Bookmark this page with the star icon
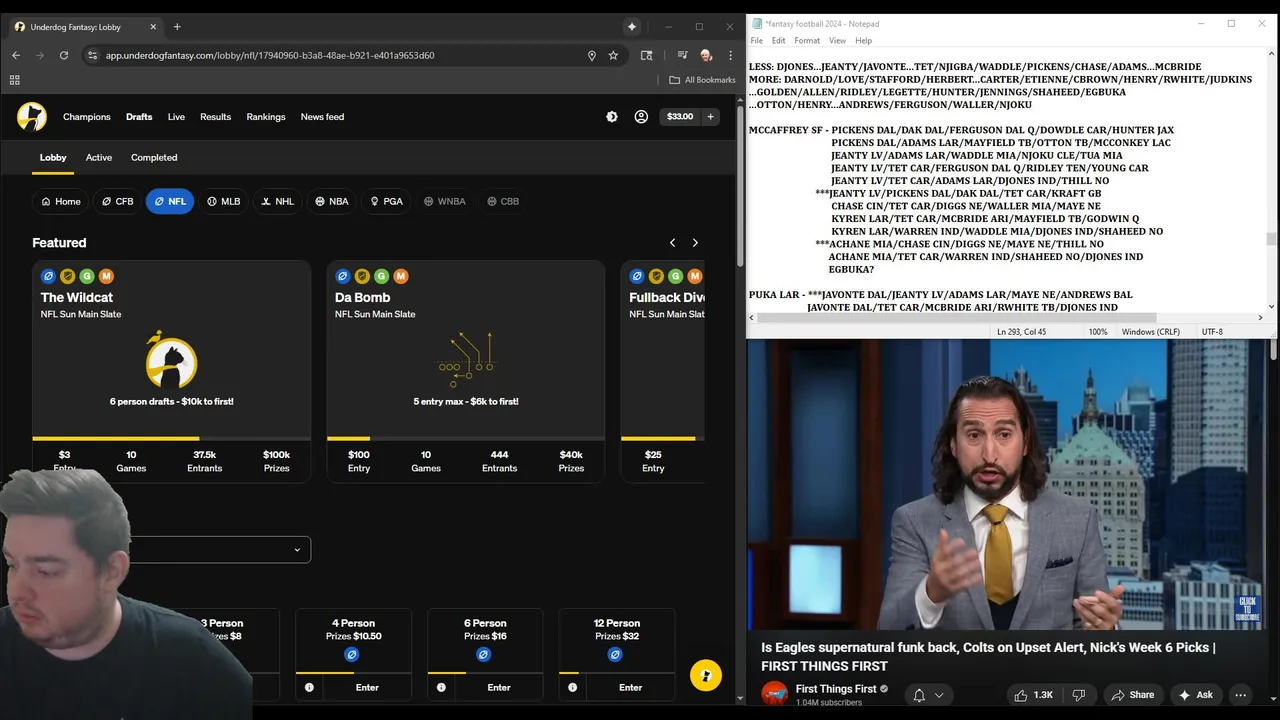 (x=613, y=55)
